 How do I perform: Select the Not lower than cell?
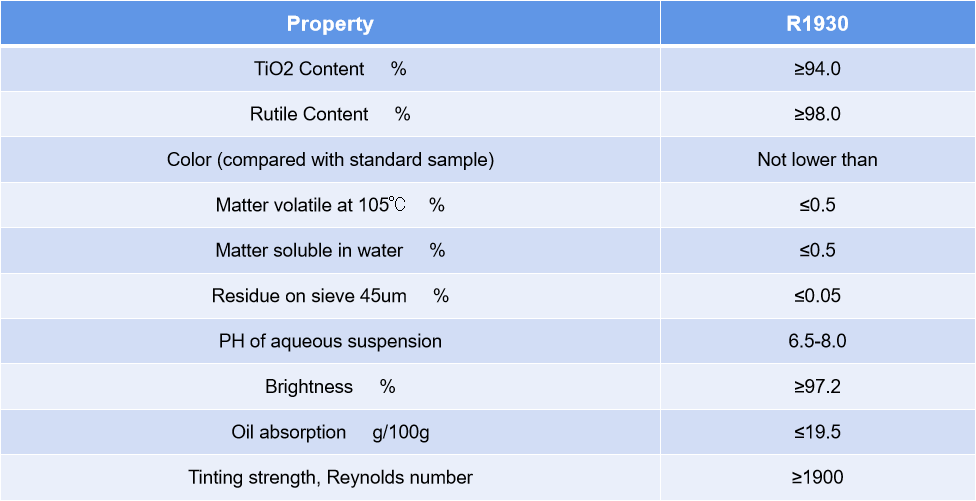tap(817, 160)
